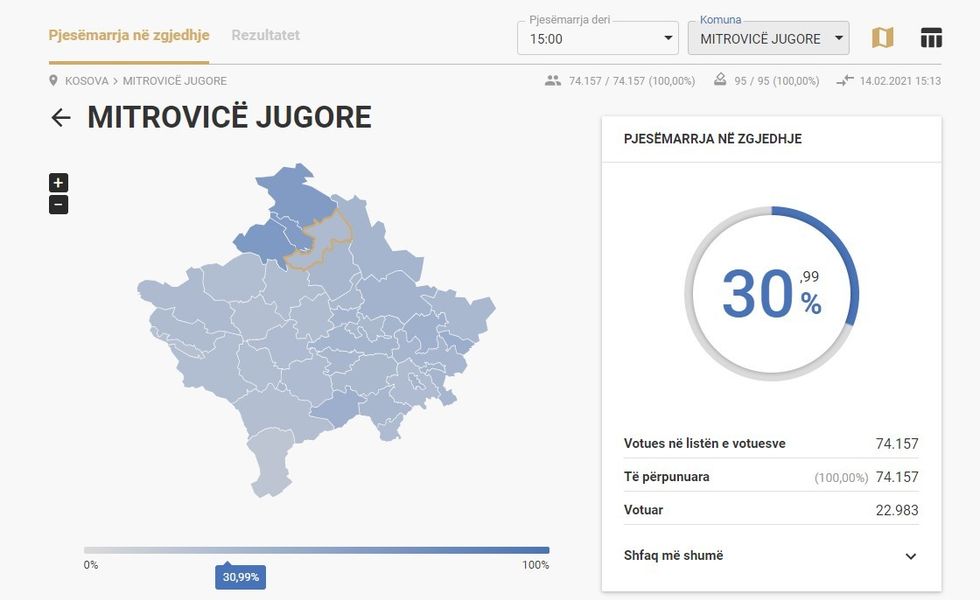Viewport: 980px width, 600px height.
Task: Switch to the Rezultatet tab
Action: [265, 34]
